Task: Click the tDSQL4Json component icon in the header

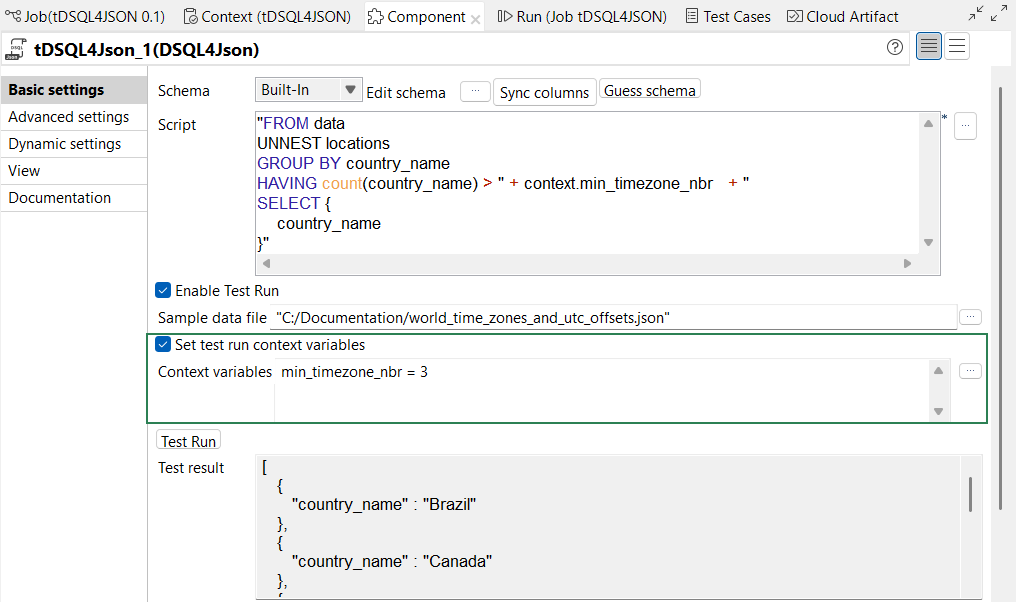Action: point(19,47)
